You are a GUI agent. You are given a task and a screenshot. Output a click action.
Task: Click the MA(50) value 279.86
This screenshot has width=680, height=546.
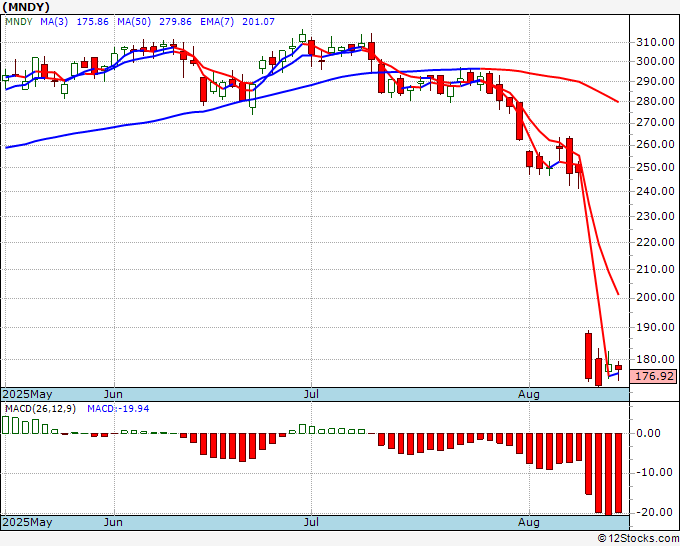pos(175,21)
